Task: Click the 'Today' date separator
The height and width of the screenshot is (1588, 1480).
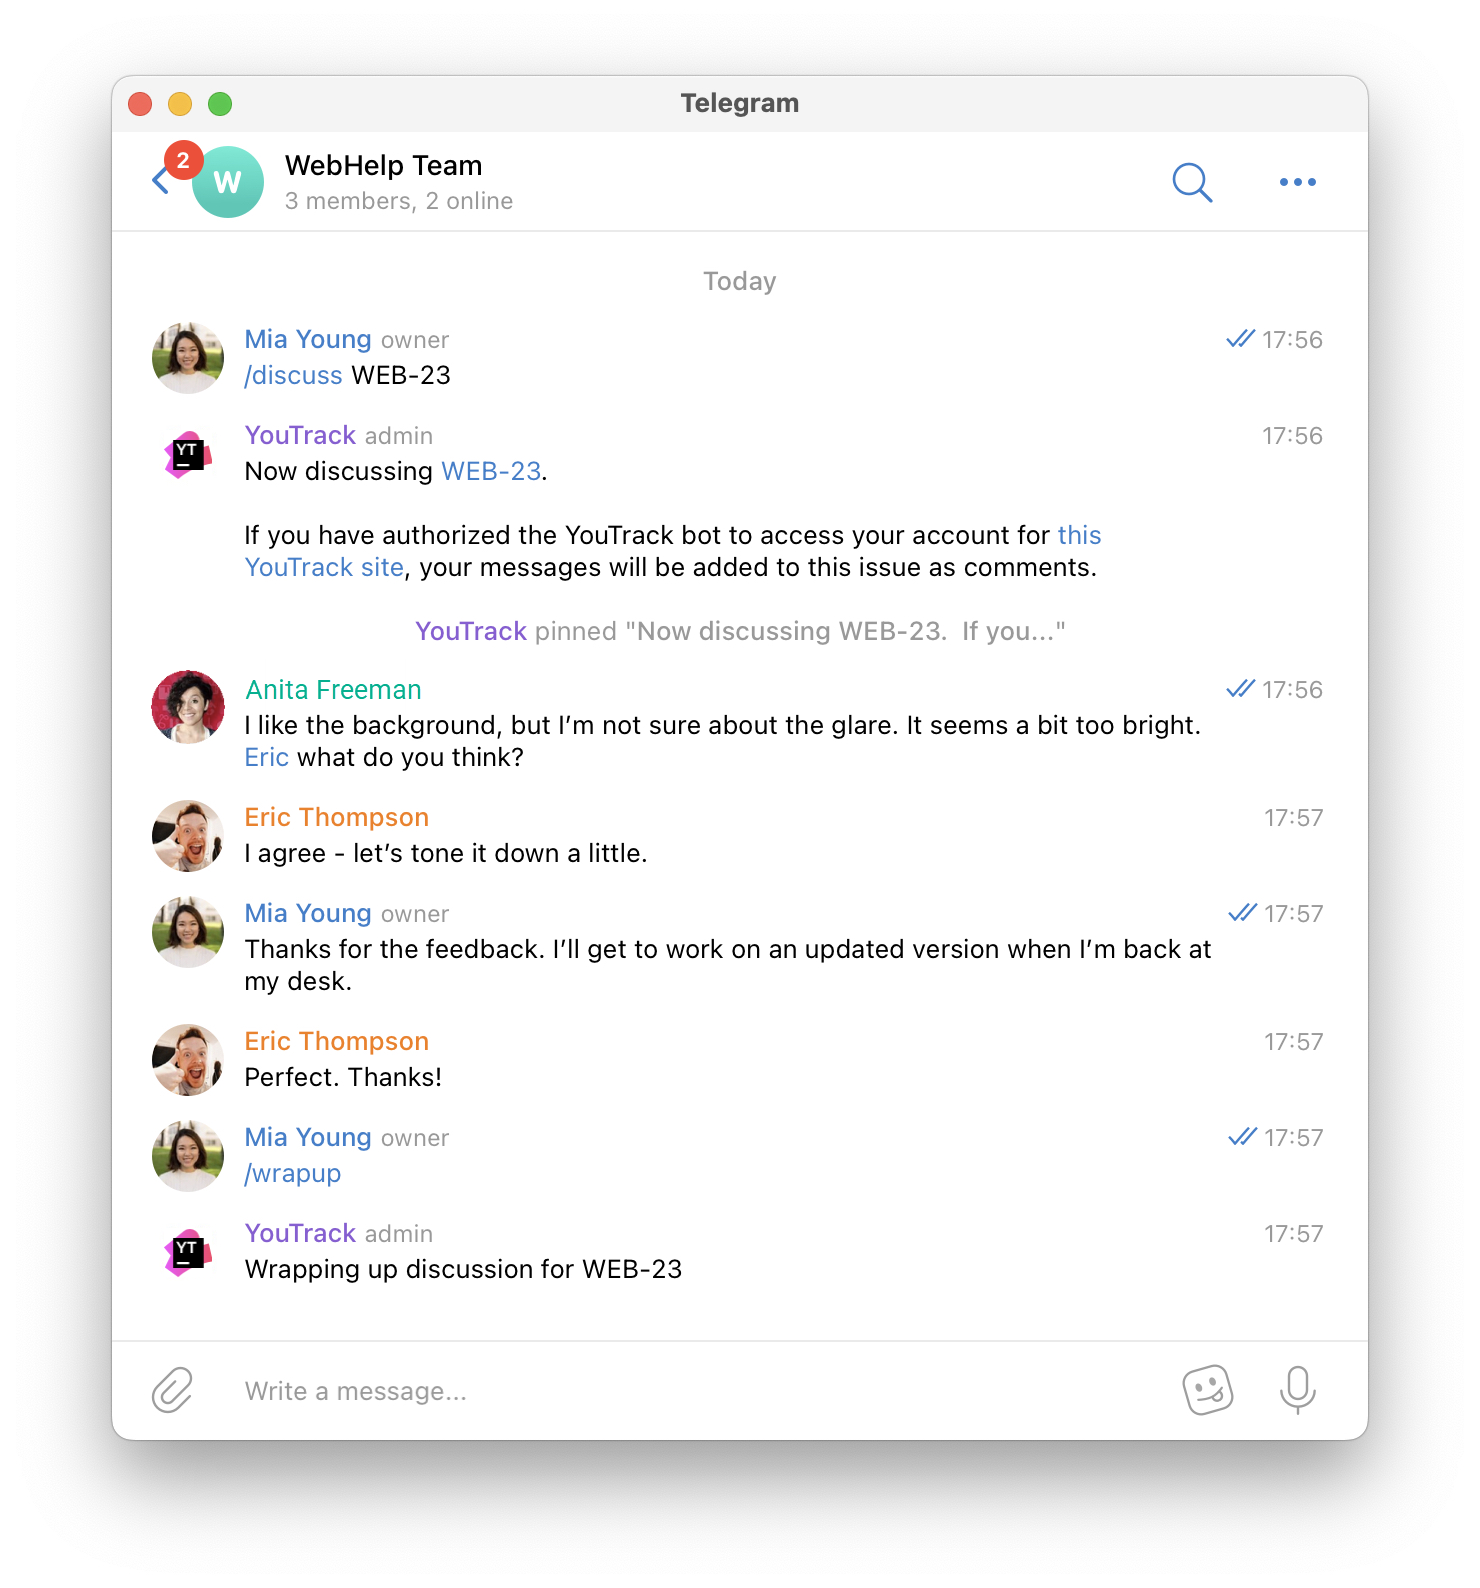Action: coord(740,281)
